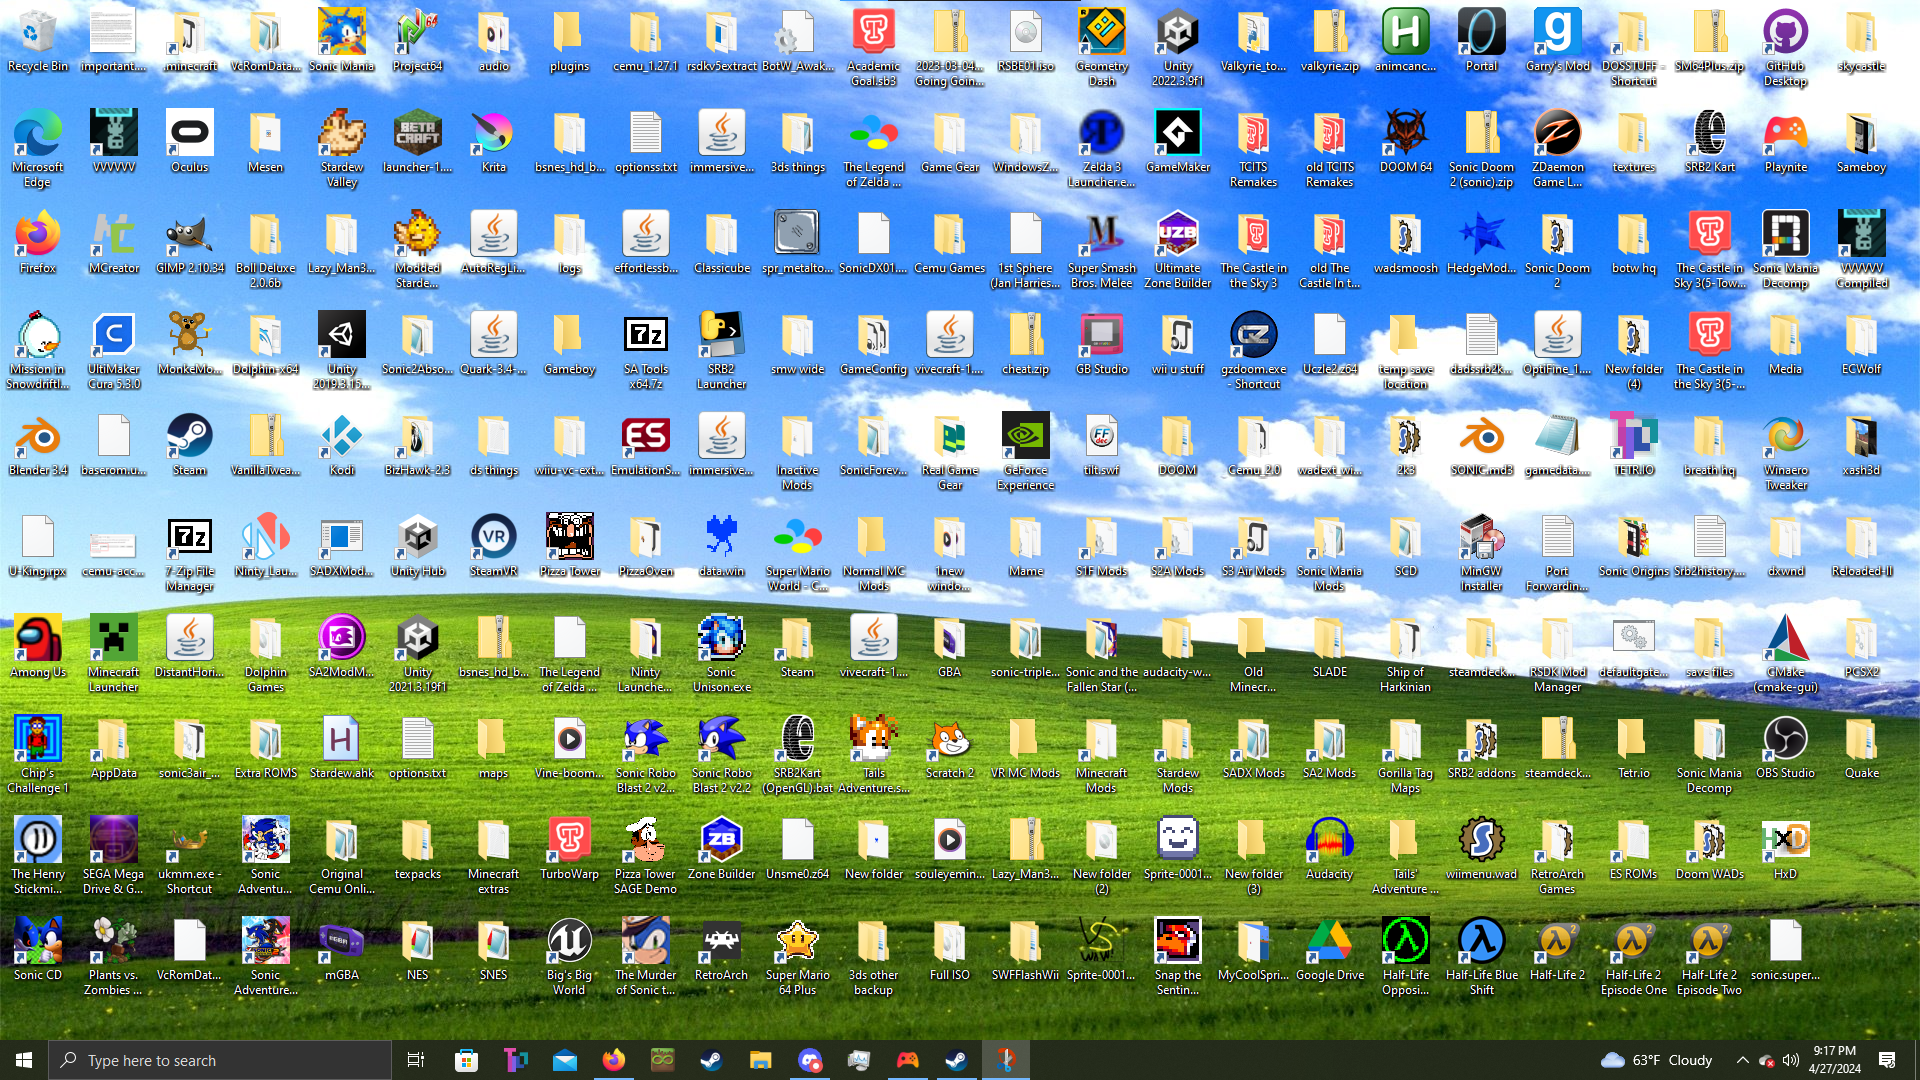Open the 7-Zip File Manager shortcut

point(190,553)
